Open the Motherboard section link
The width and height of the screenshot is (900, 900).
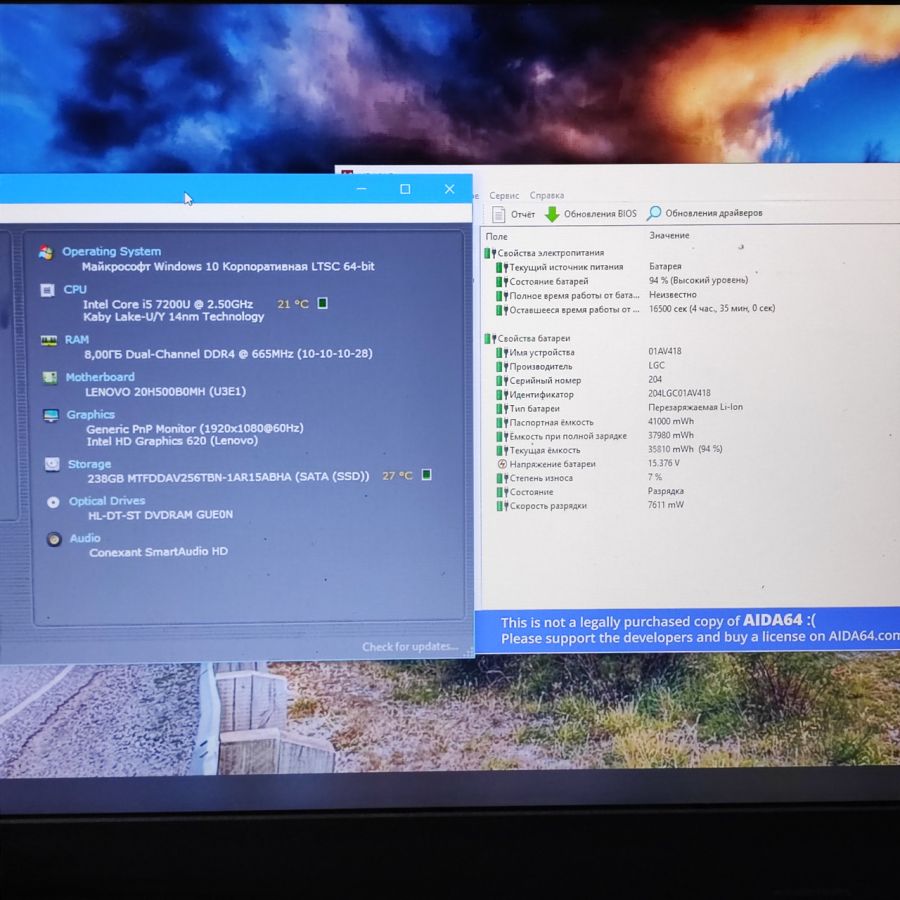(100, 377)
